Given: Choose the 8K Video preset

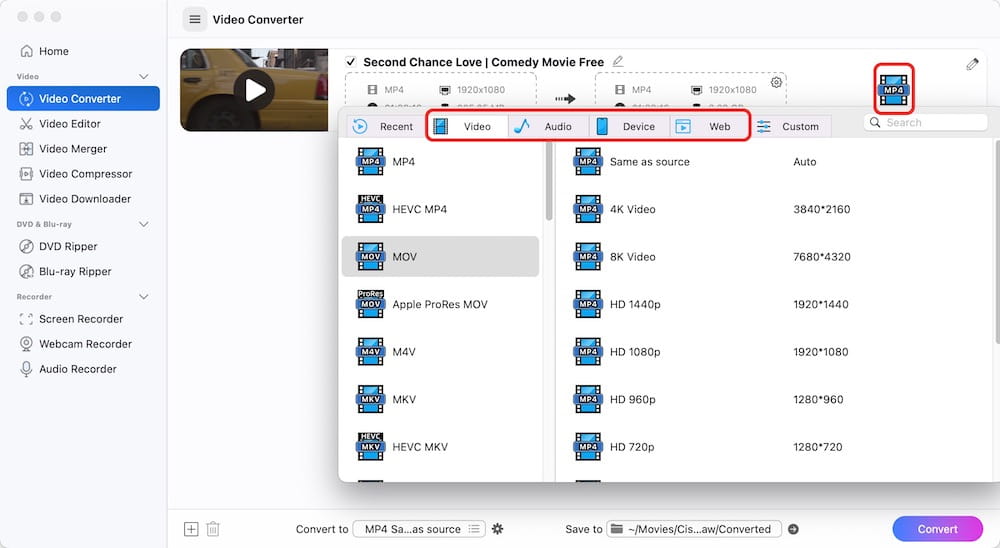Looking at the screenshot, I should pyautogui.click(x=775, y=256).
